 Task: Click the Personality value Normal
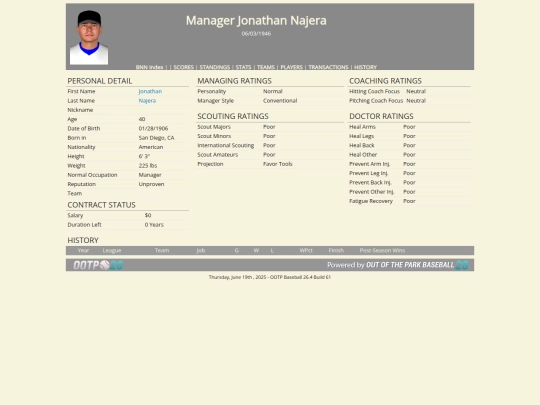(x=272, y=91)
